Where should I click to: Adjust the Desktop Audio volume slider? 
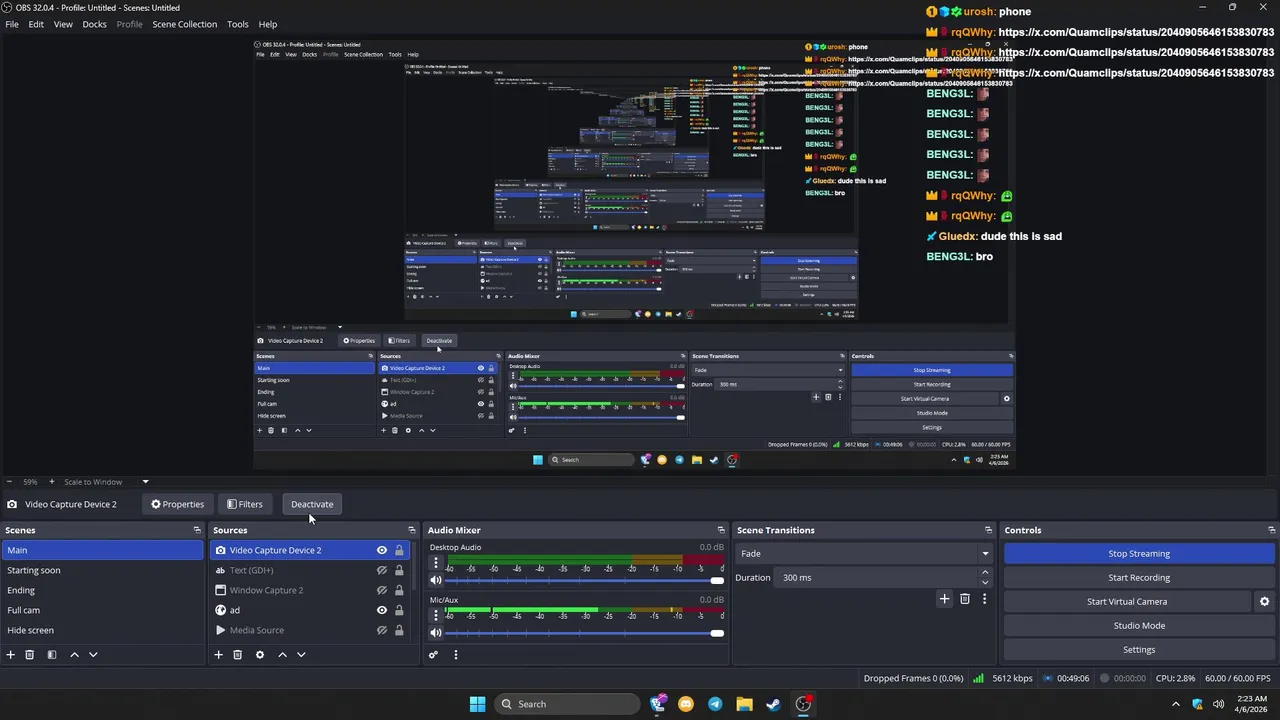586,580
